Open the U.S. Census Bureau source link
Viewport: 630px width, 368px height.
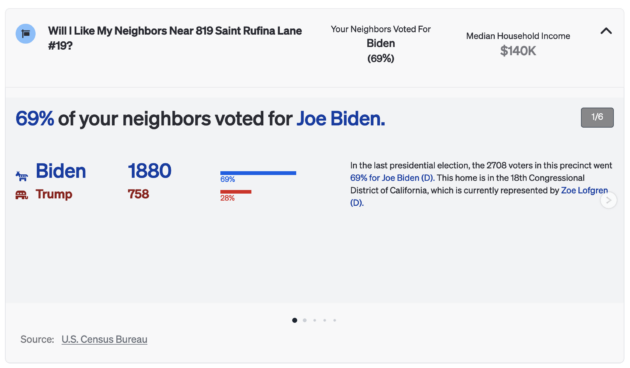(104, 339)
